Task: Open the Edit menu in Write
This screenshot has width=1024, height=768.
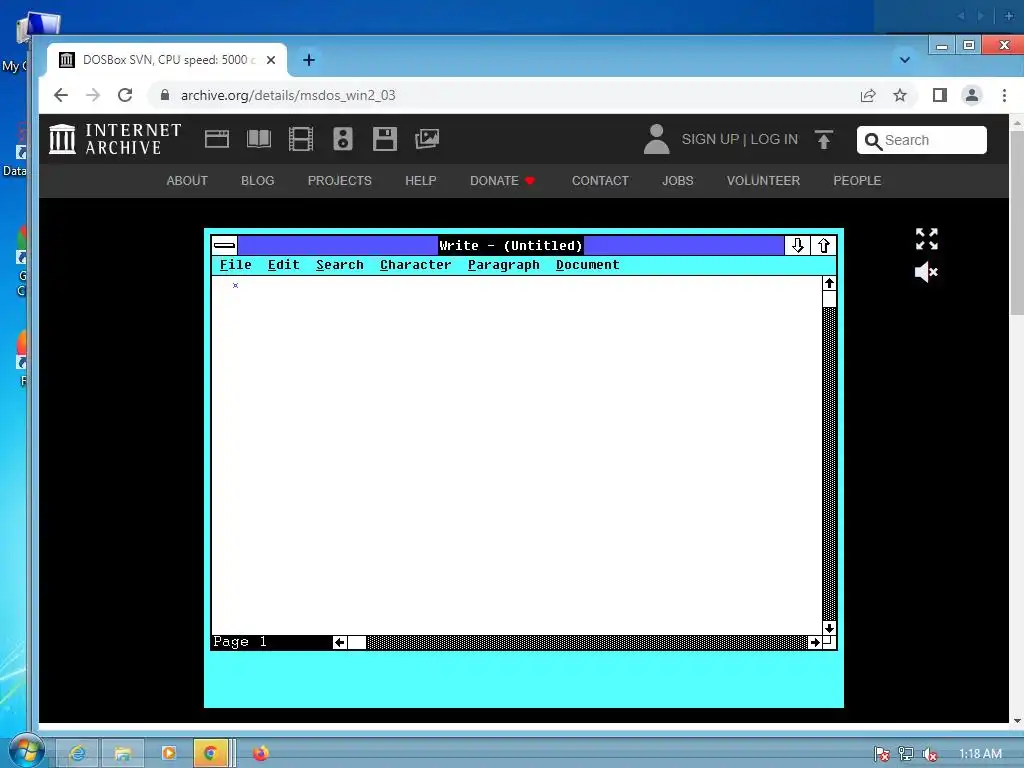Action: 283,265
